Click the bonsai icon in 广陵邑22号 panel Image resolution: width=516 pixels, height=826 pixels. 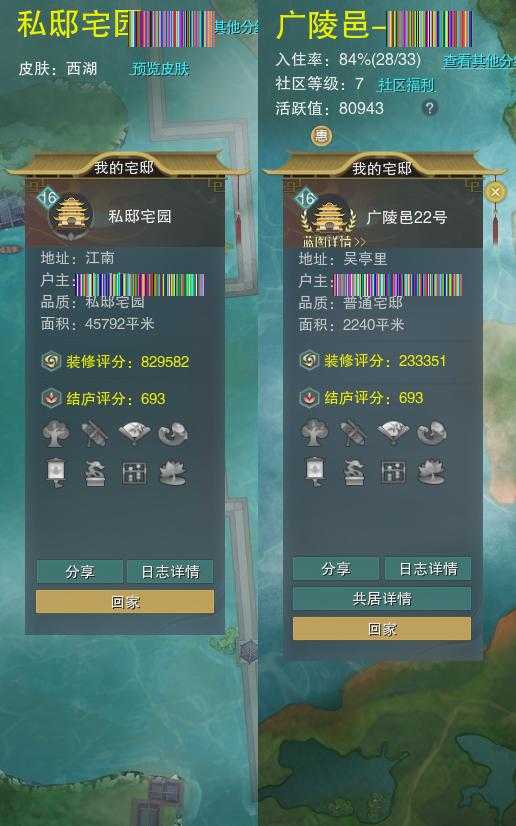tap(354, 471)
